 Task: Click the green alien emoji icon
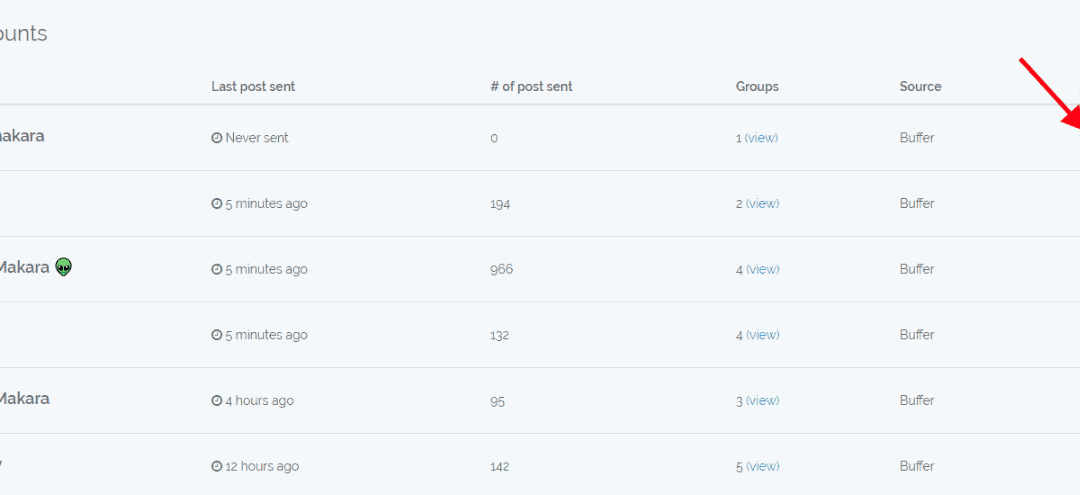[64, 267]
